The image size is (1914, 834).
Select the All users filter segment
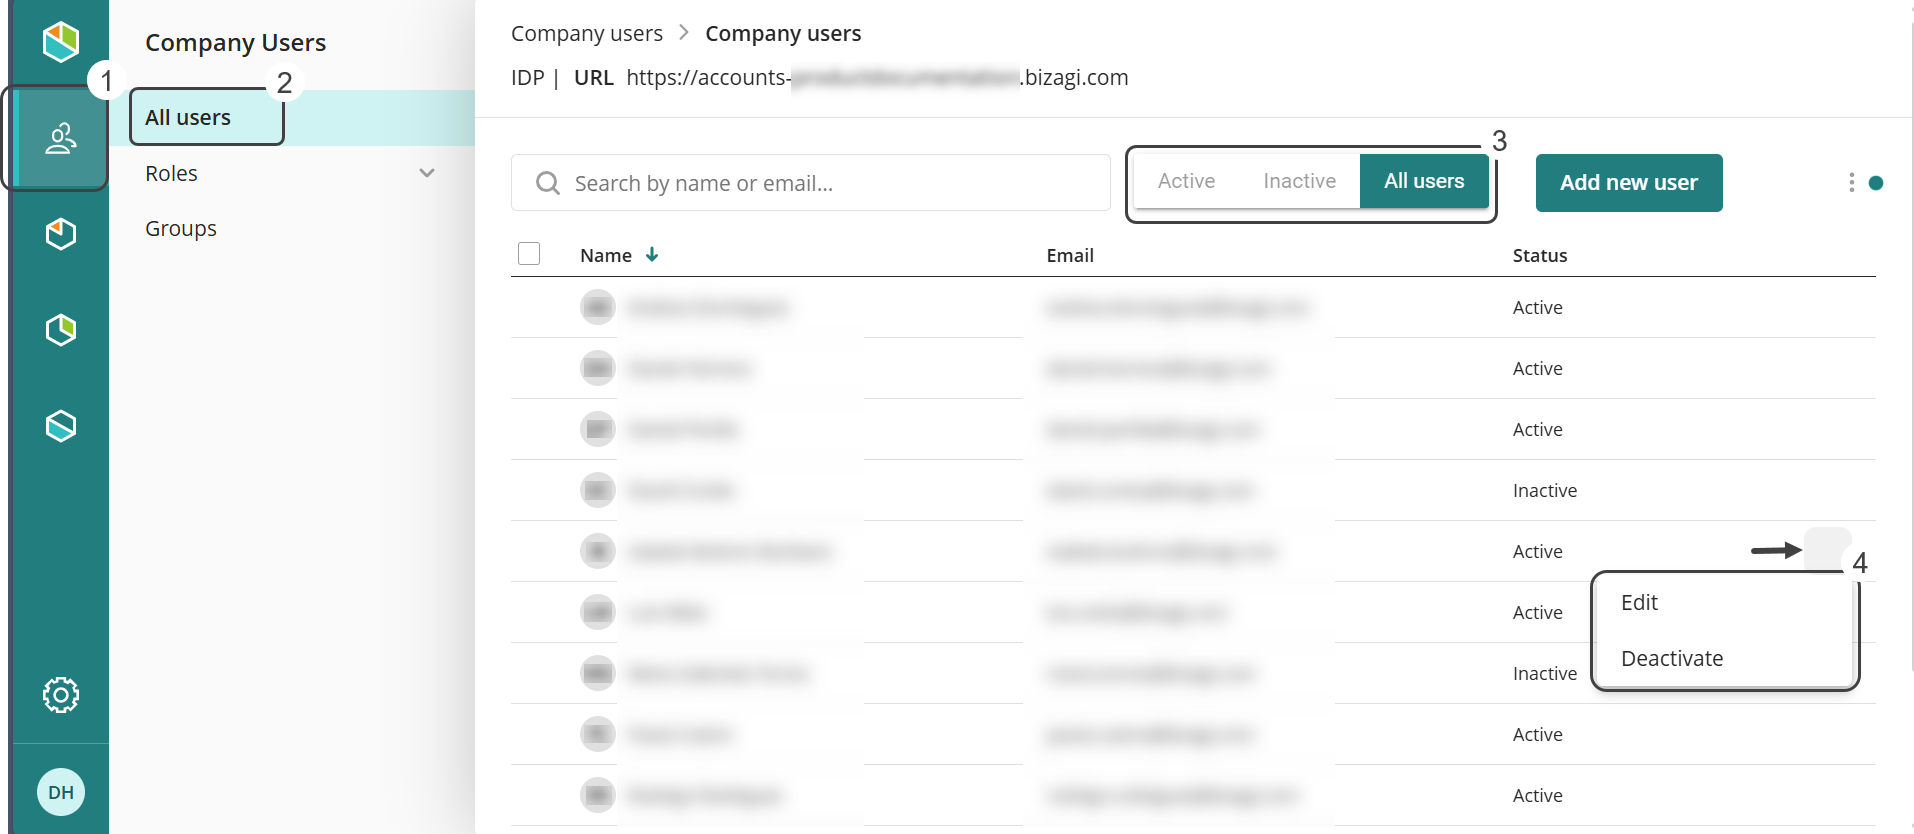click(x=1424, y=181)
